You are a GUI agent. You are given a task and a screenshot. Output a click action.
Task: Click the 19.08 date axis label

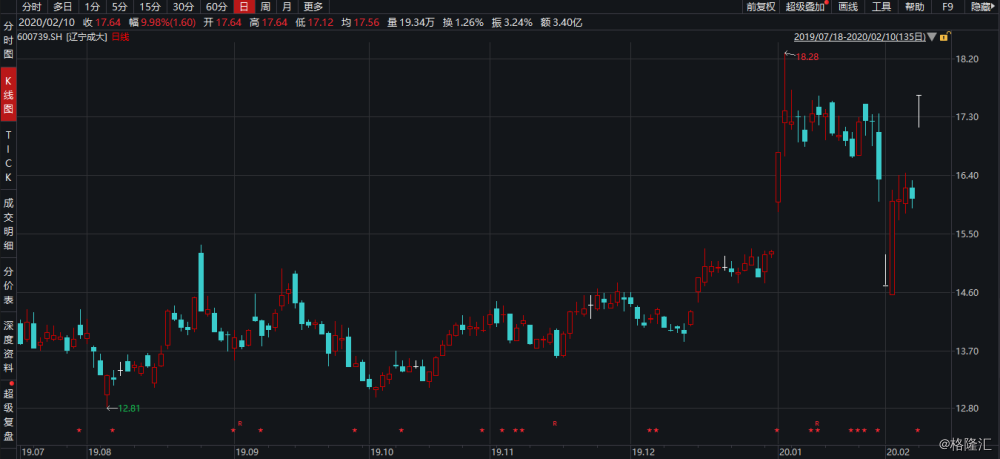tap(100, 452)
